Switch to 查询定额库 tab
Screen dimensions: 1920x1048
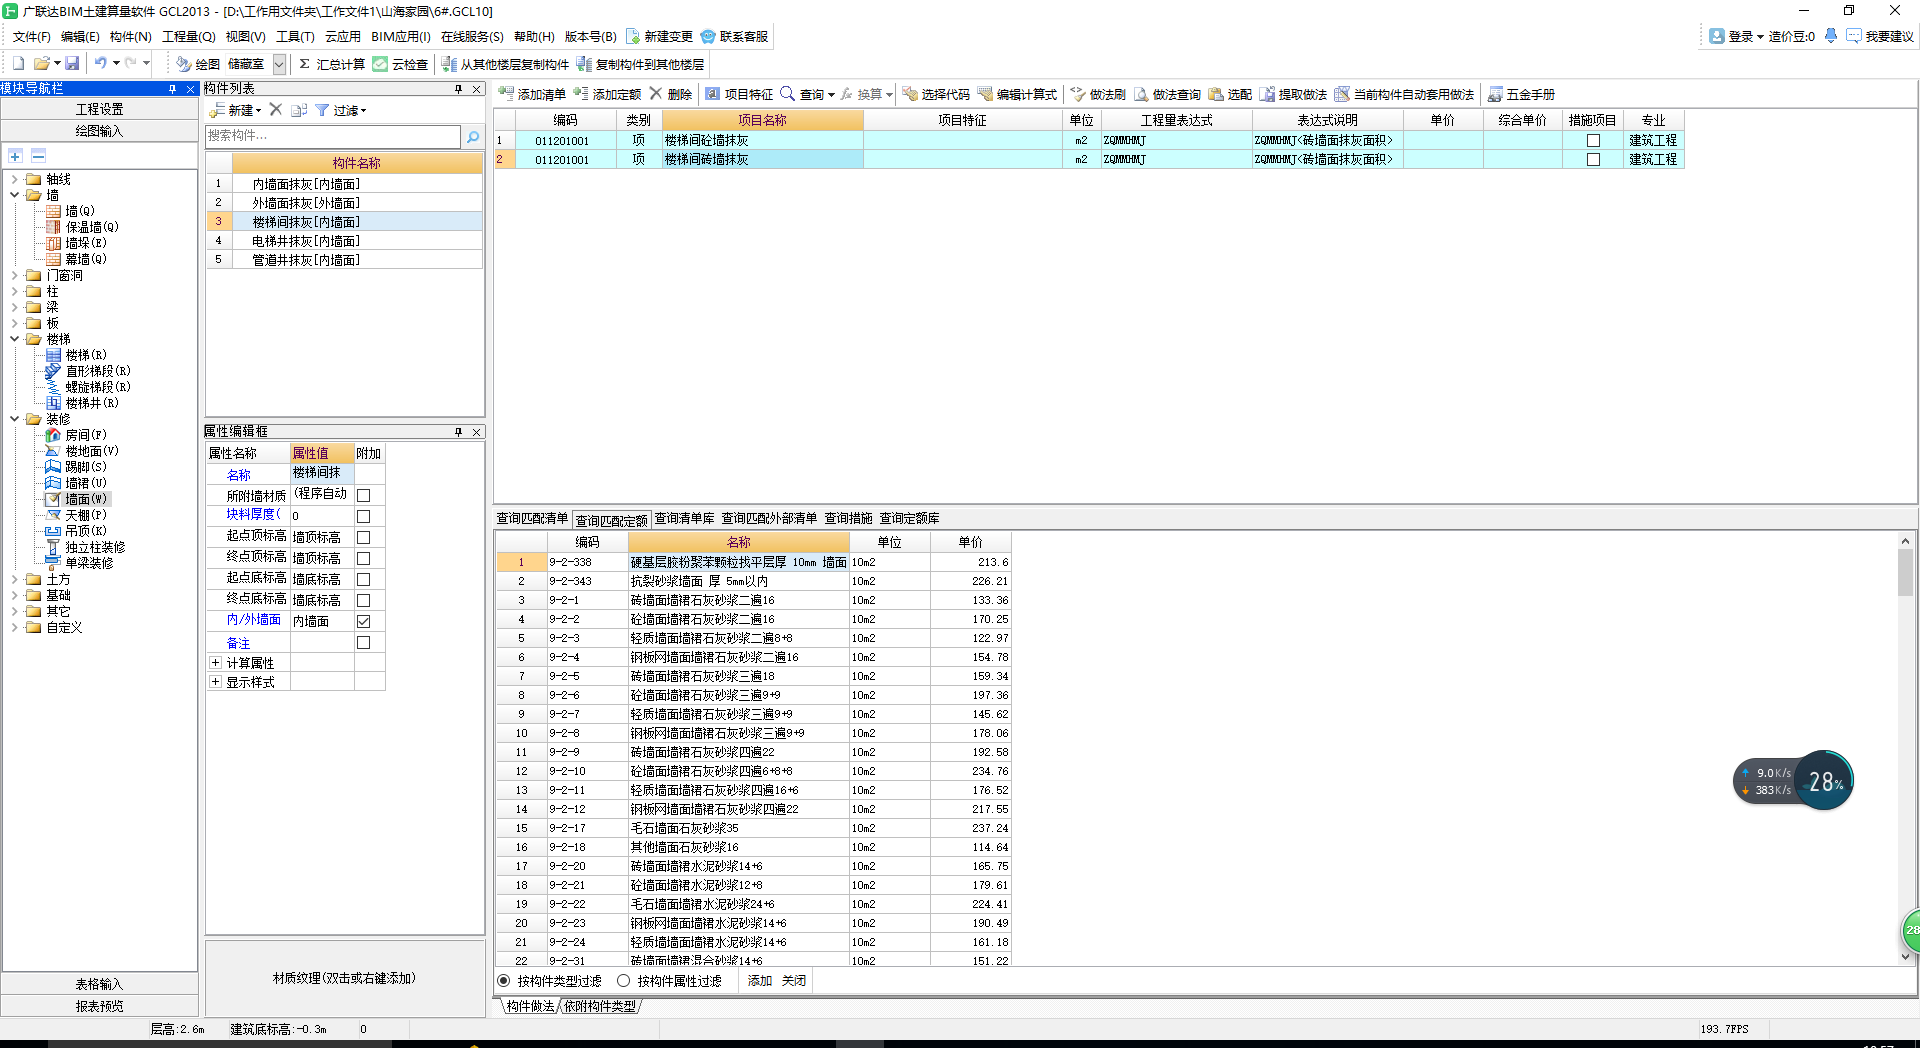coord(909,518)
